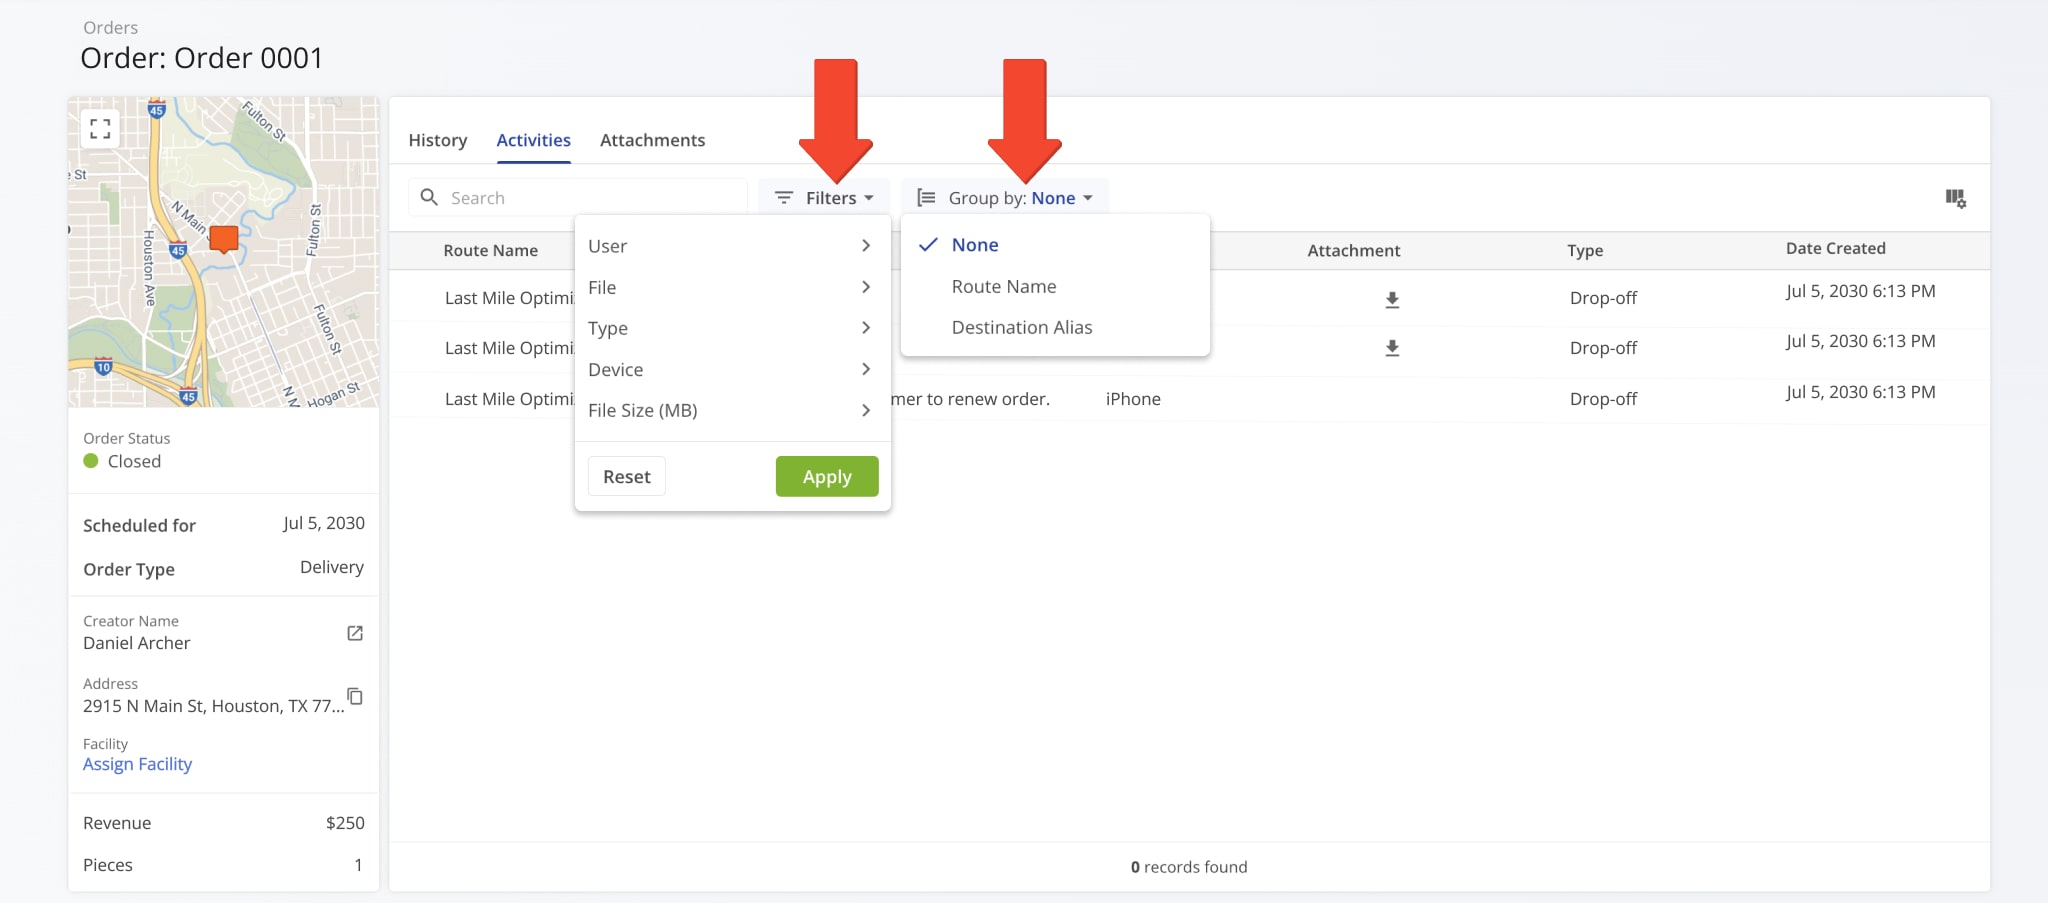This screenshot has width=2048, height=903.
Task: Select the iPhone device cell
Action: (1133, 399)
